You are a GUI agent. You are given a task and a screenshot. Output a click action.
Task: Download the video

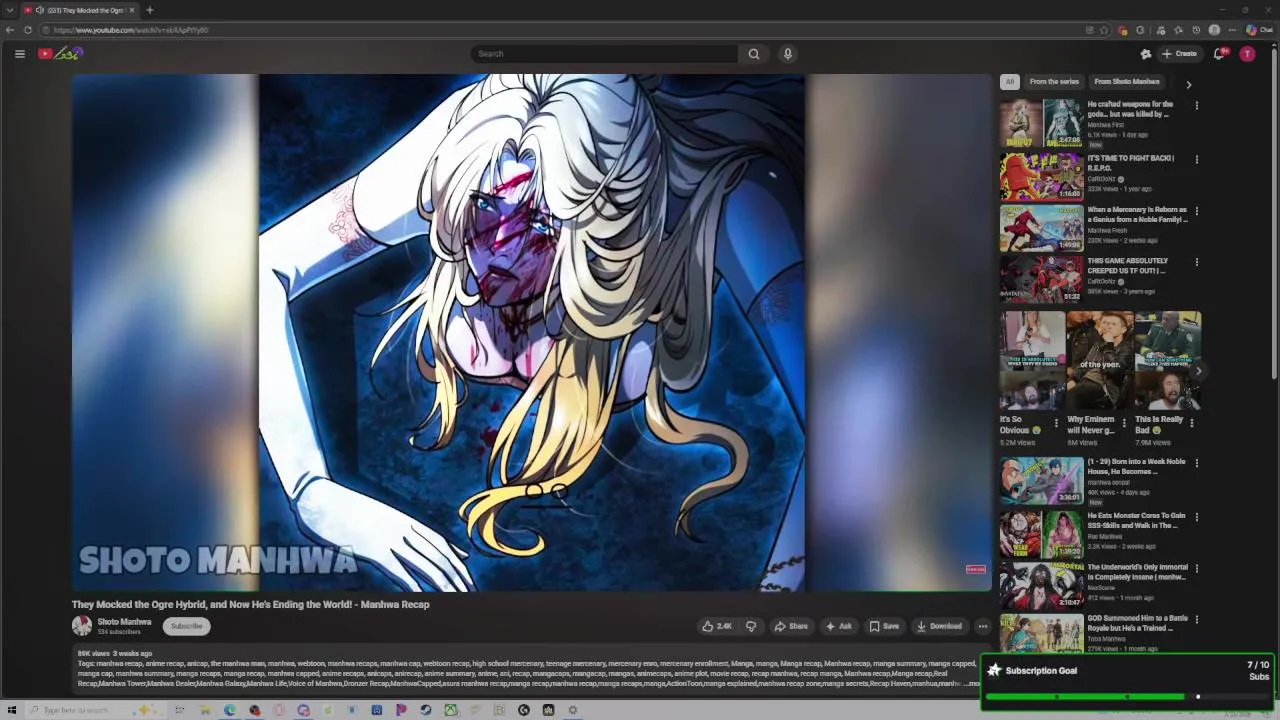tap(940, 626)
